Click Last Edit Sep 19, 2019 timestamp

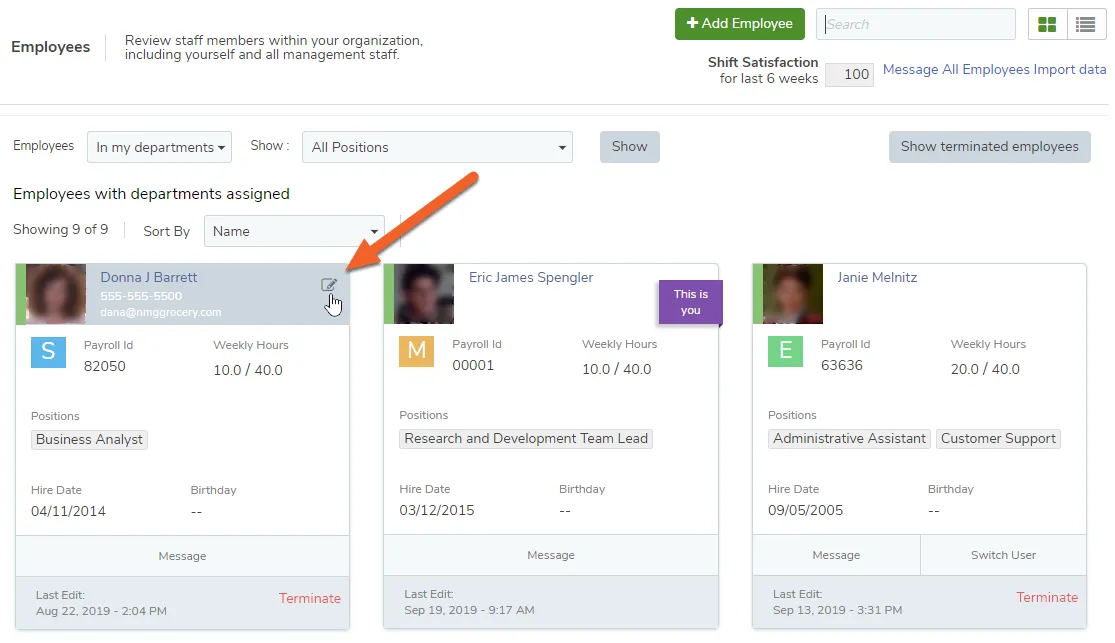tap(469, 610)
